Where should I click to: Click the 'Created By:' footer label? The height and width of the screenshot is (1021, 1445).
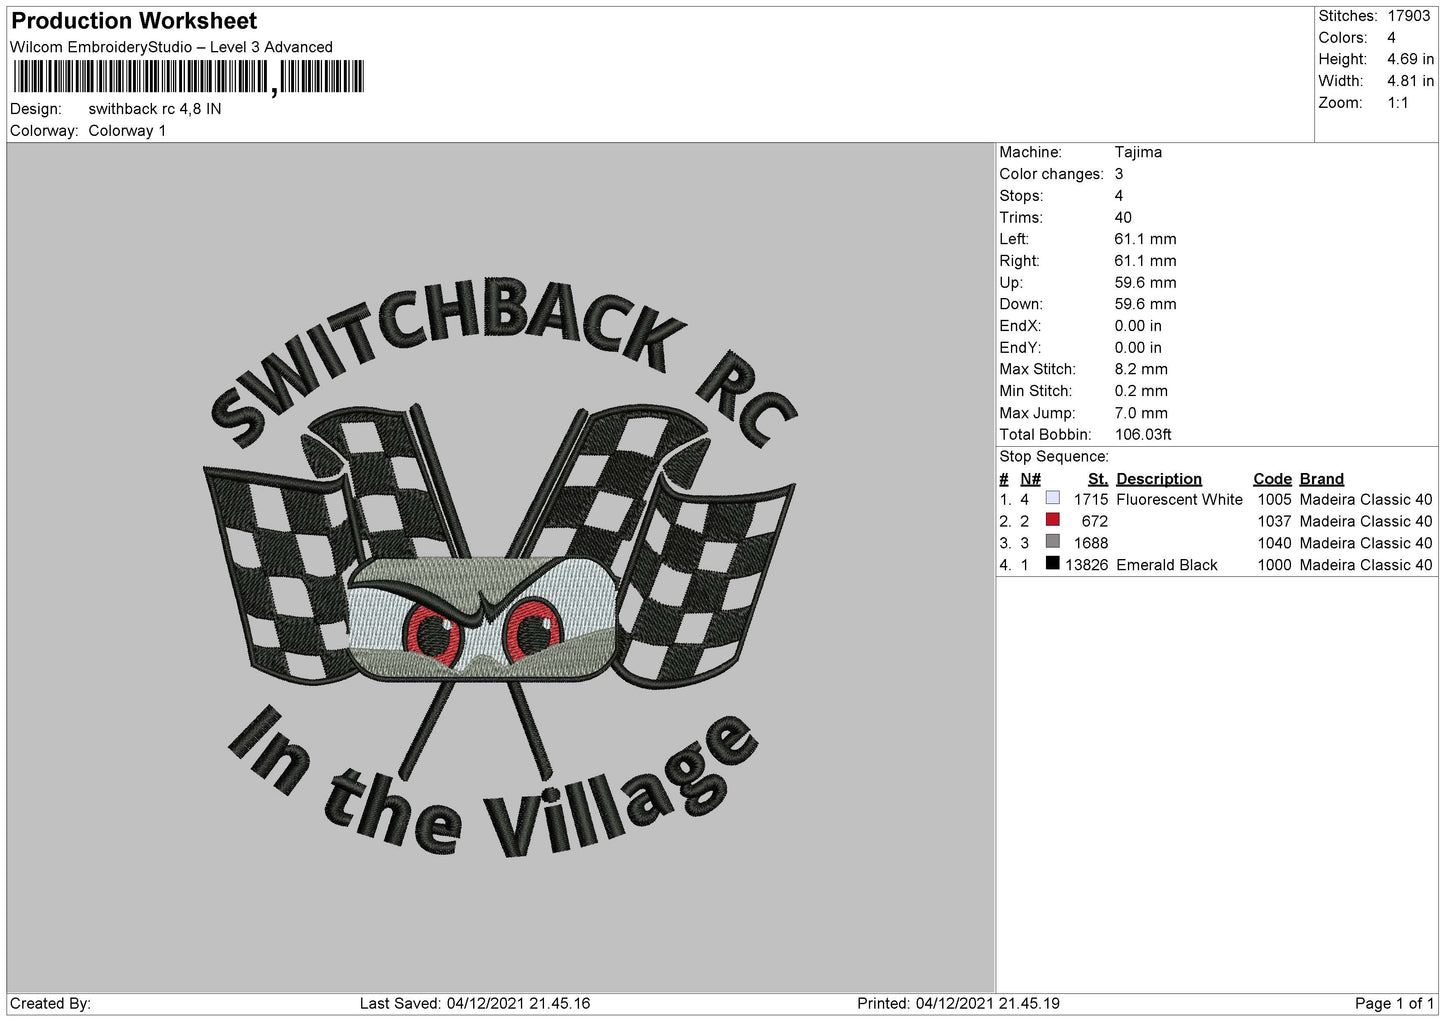click(50, 1003)
